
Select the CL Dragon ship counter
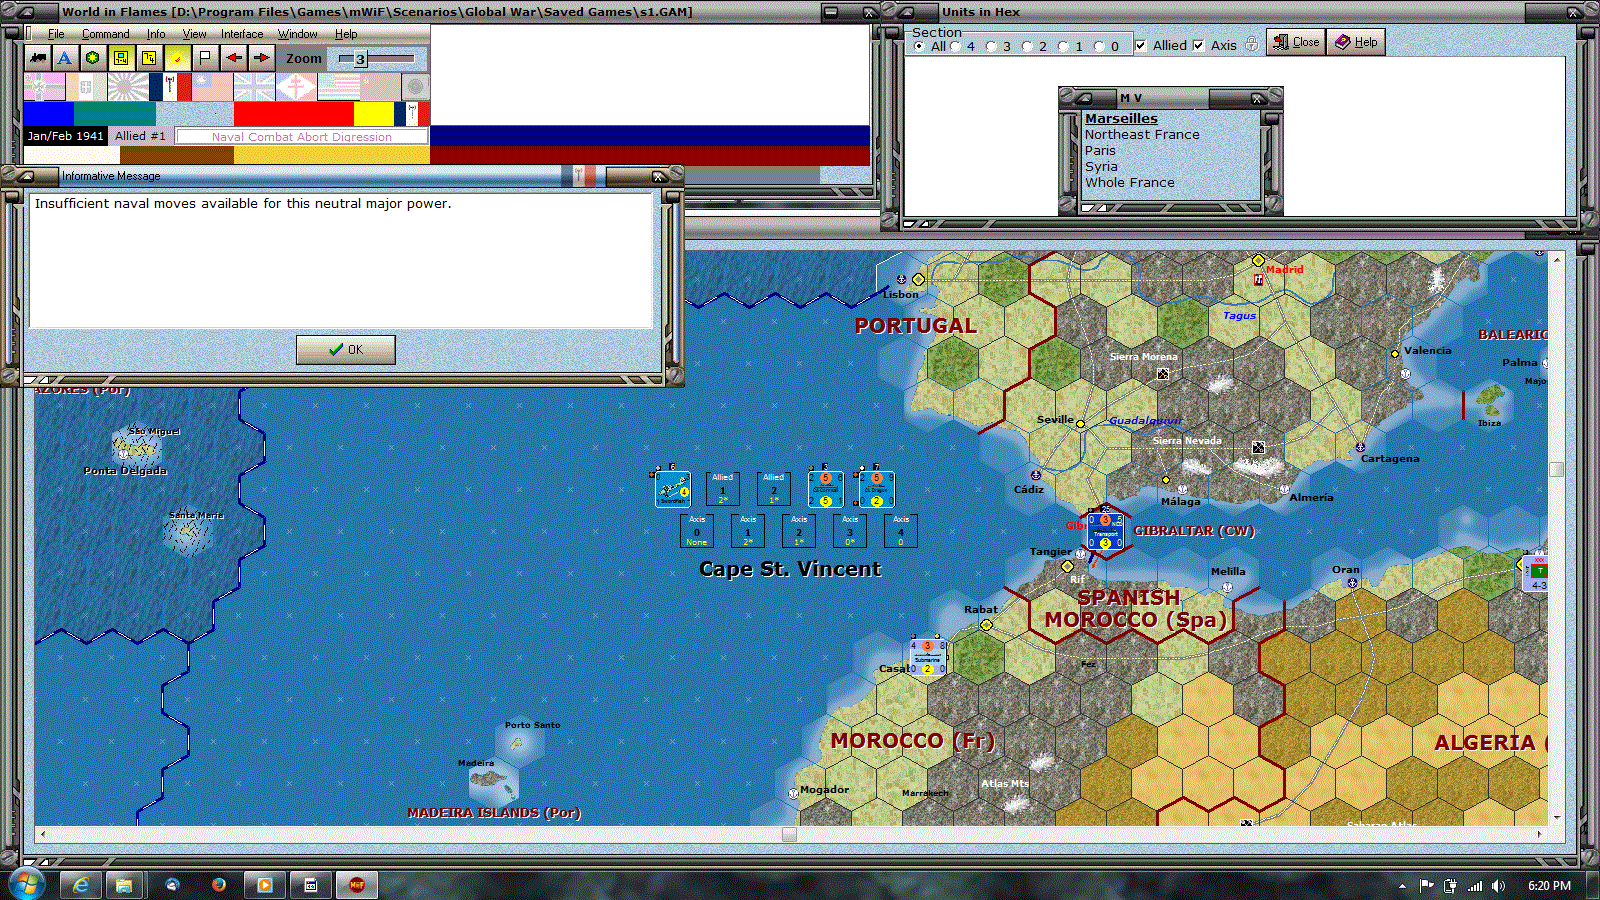click(876, 489)
